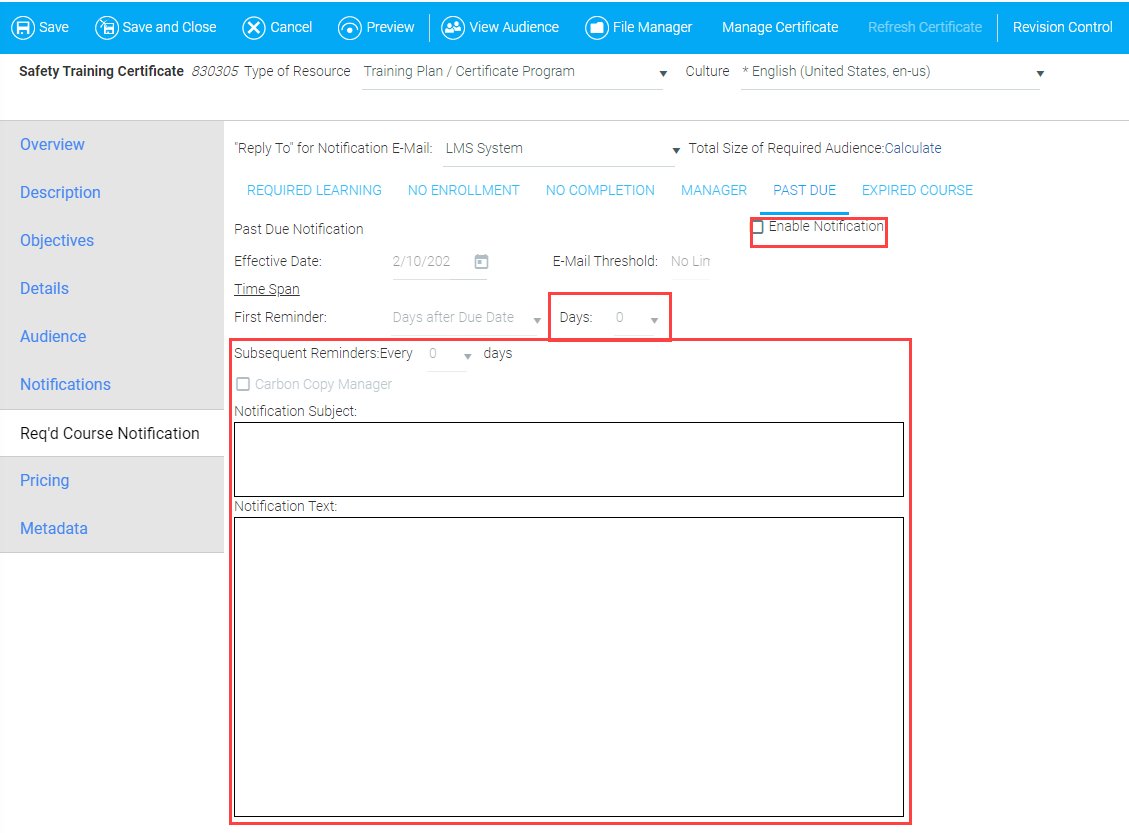
Task: Click the Preview eye icon
Action: pos(349,27)
